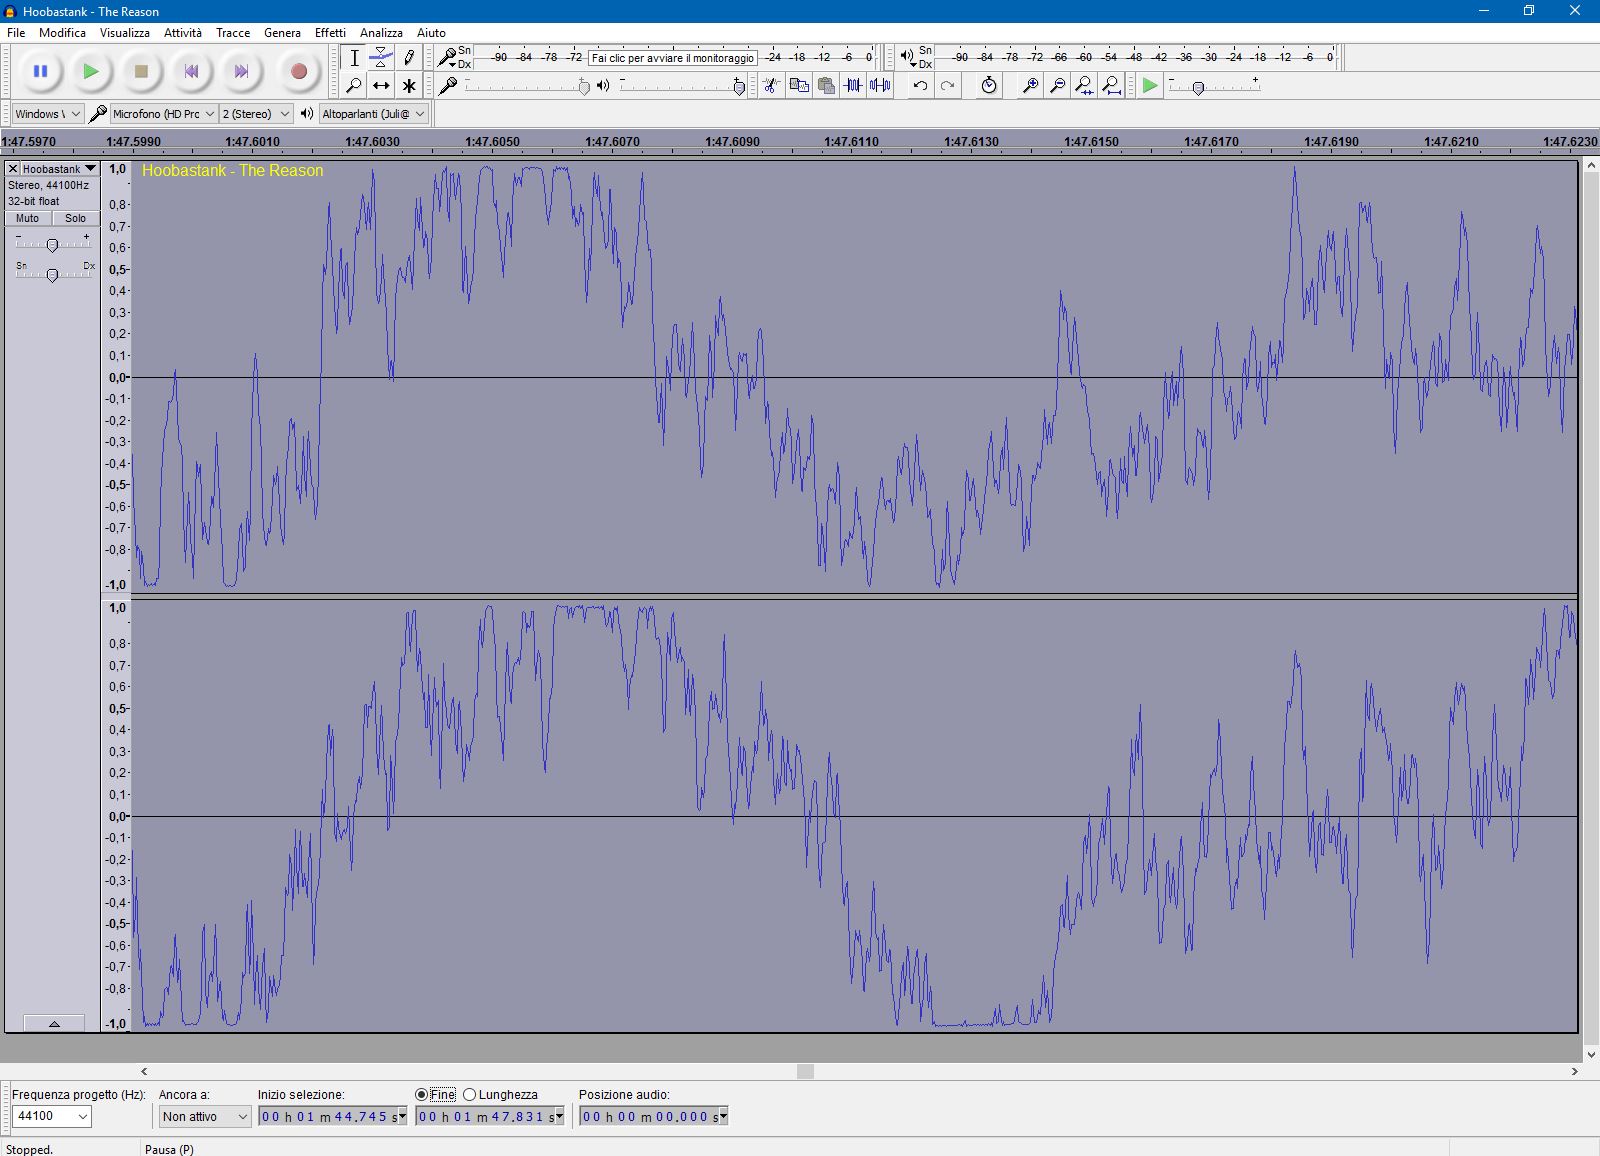Image resolution: width=1600 pixels, height=1156 pixels.
Task: Toggle Solo on the track
Action: pos(75,218)
